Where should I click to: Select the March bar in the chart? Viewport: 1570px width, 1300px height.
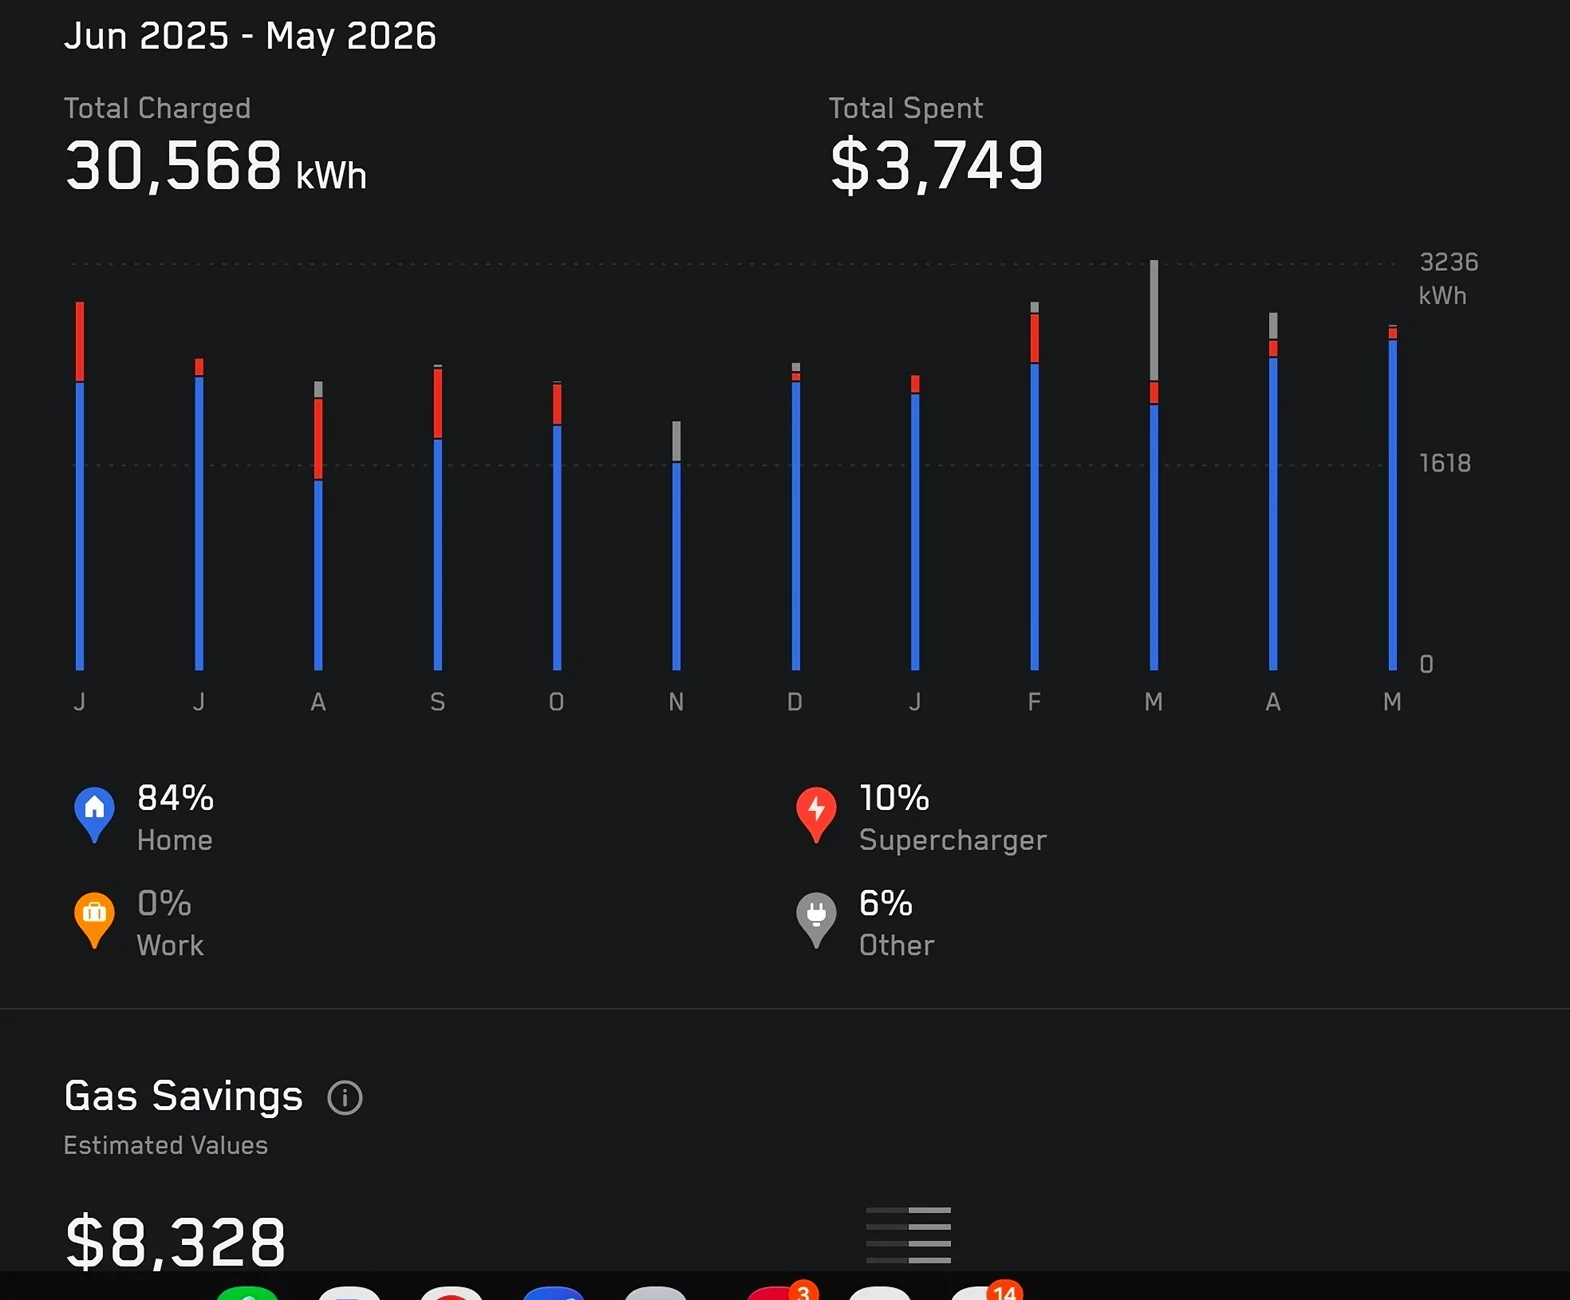(x=1154, y=465)
